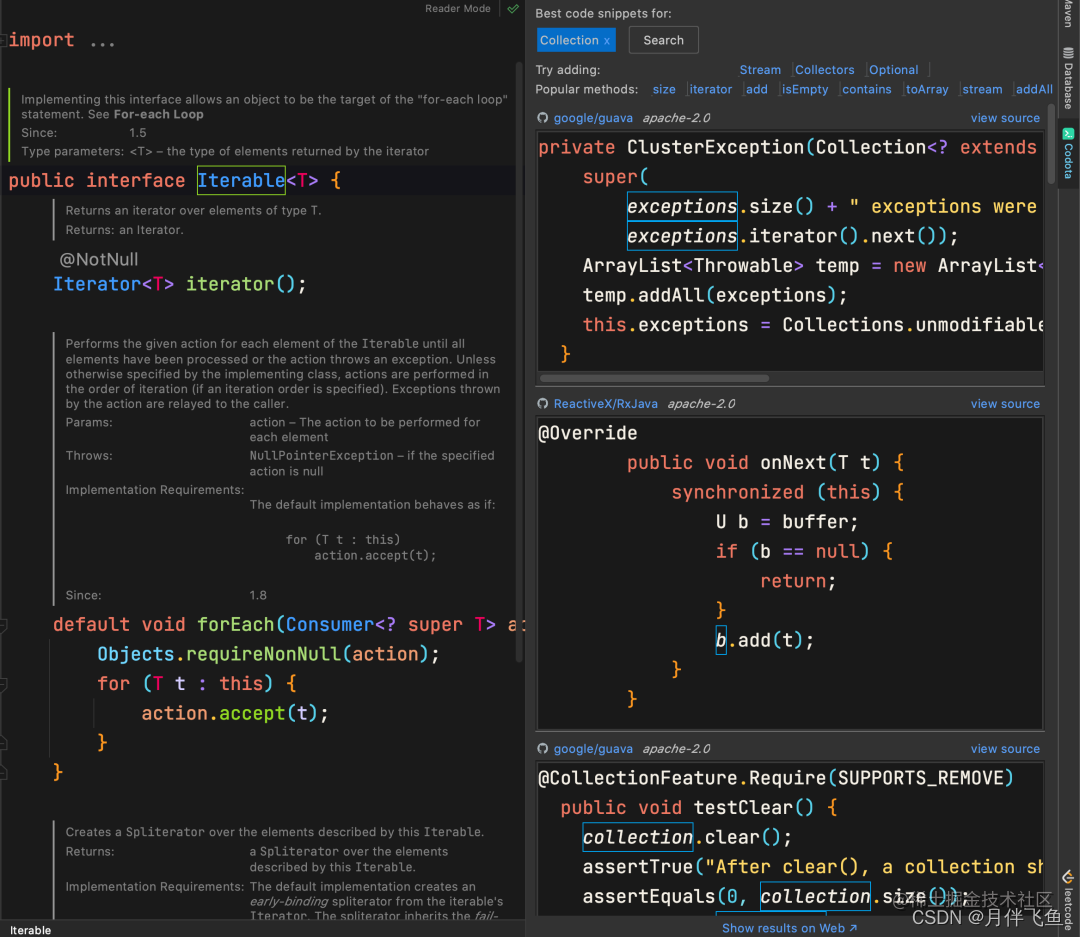This screenshot has height=937, width=1080.
Task: Select the iterator popular method link
Action: click(710, 90)
